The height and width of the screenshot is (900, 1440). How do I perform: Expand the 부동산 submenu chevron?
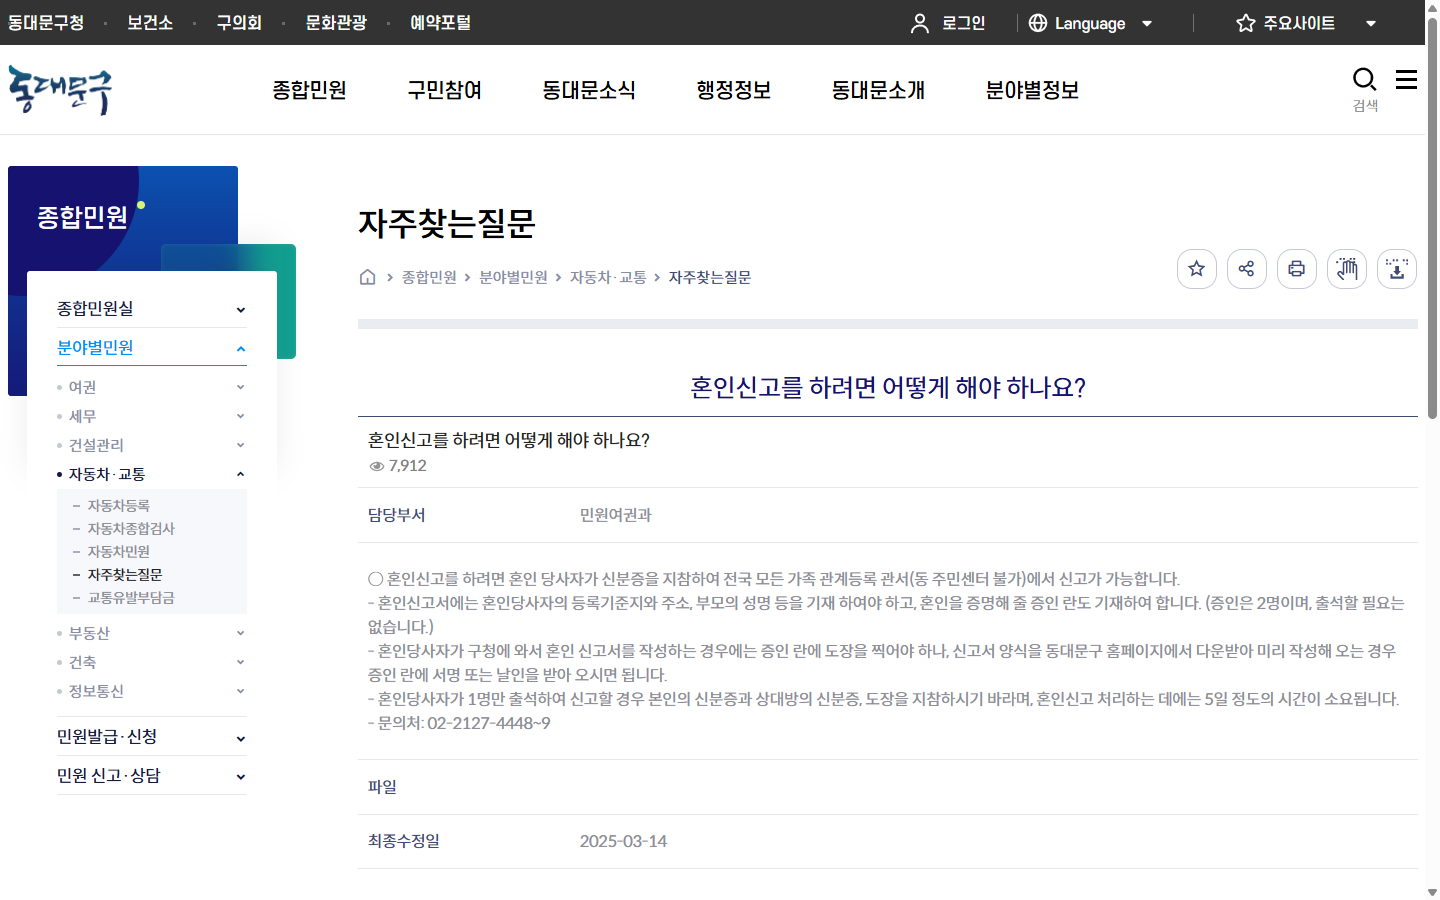(241, 633)
